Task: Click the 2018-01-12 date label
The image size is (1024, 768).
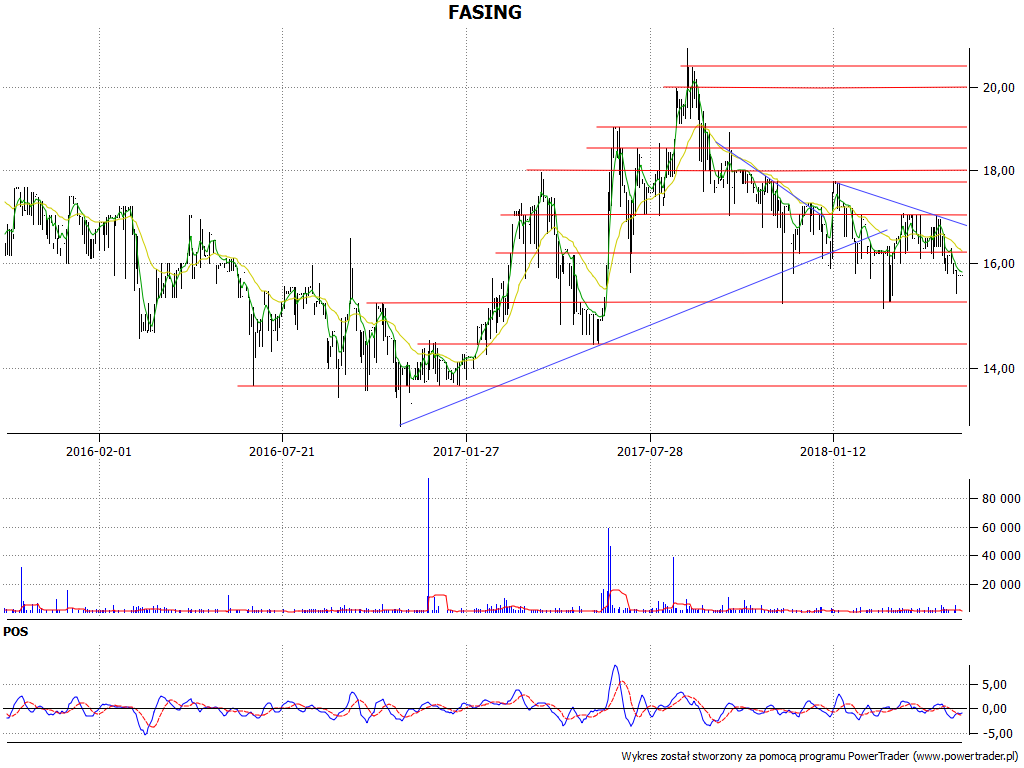Action: 833,451
